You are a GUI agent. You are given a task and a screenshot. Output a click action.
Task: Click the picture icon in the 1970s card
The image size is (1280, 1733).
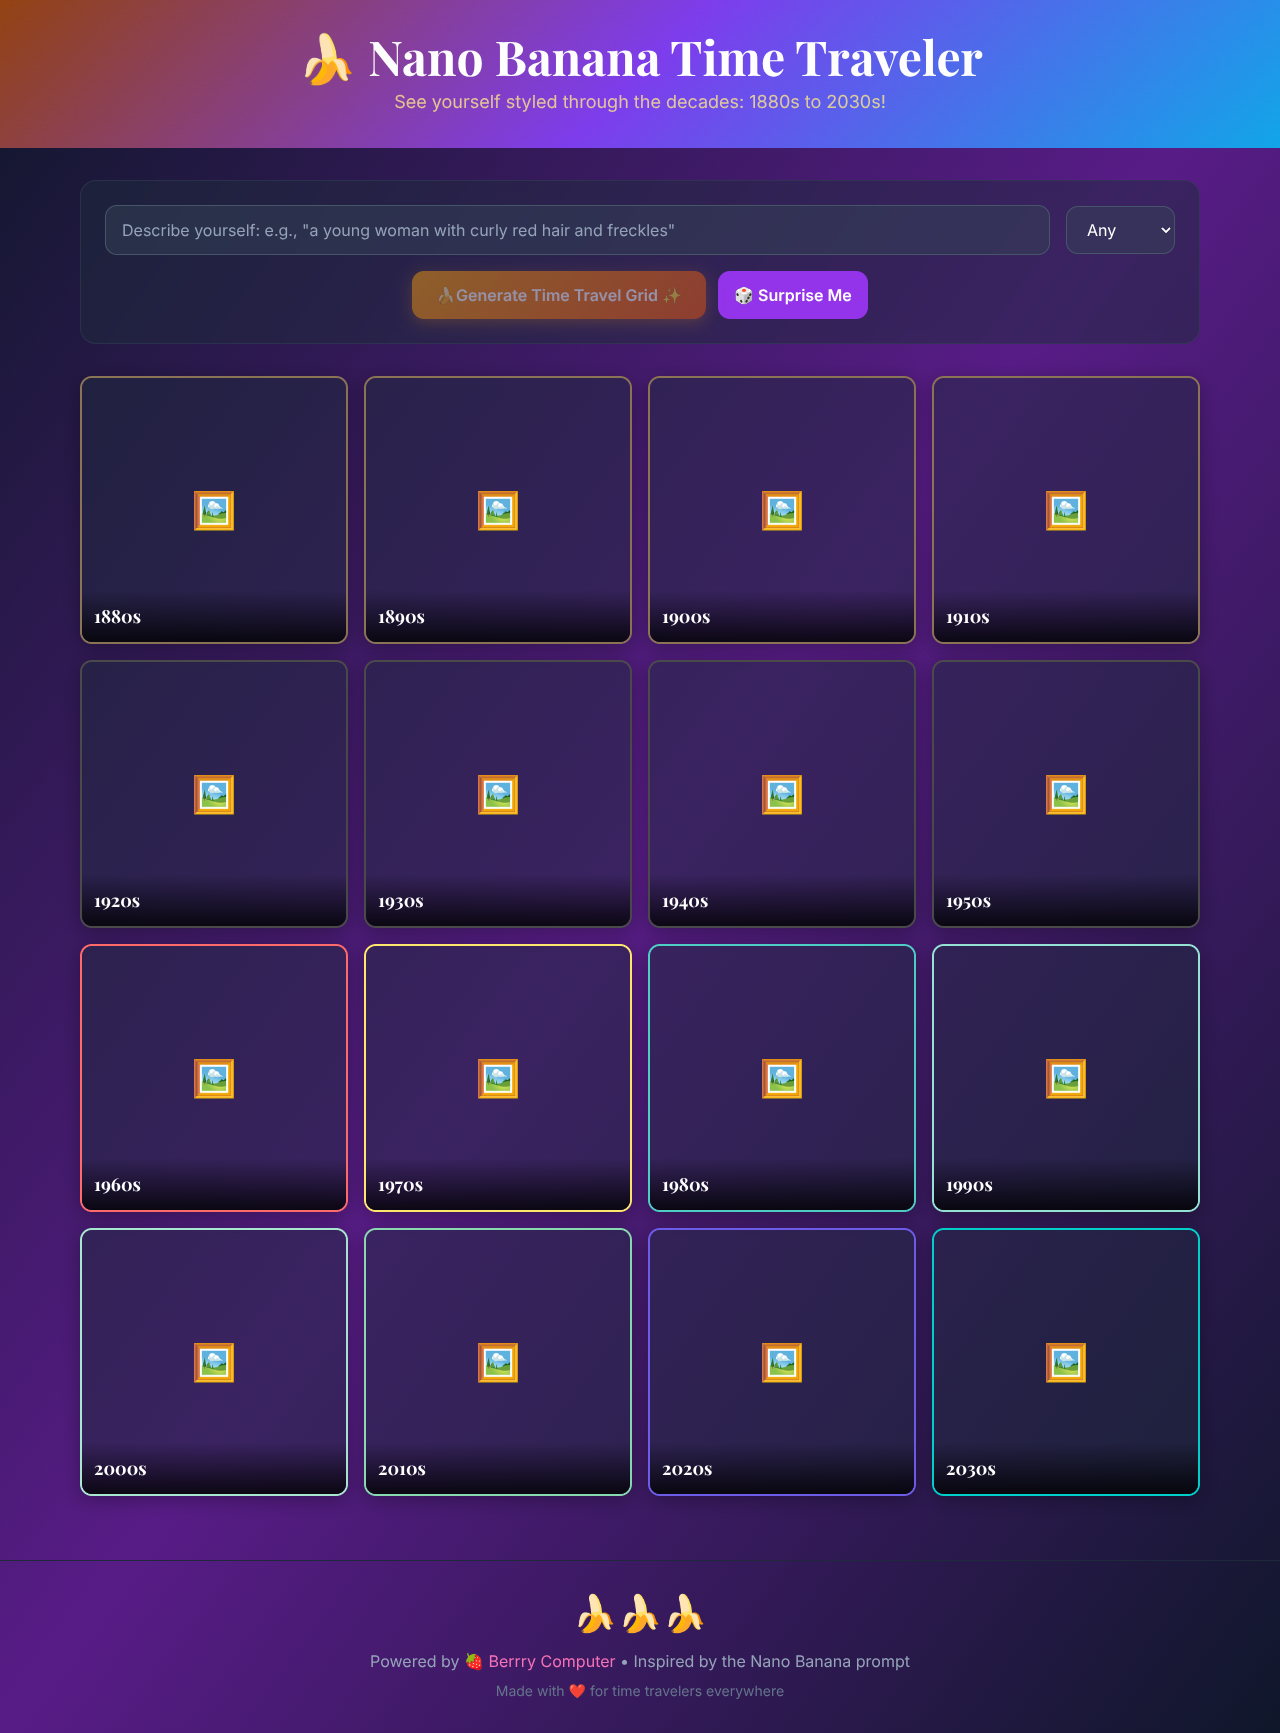[x=498, y=1079]
